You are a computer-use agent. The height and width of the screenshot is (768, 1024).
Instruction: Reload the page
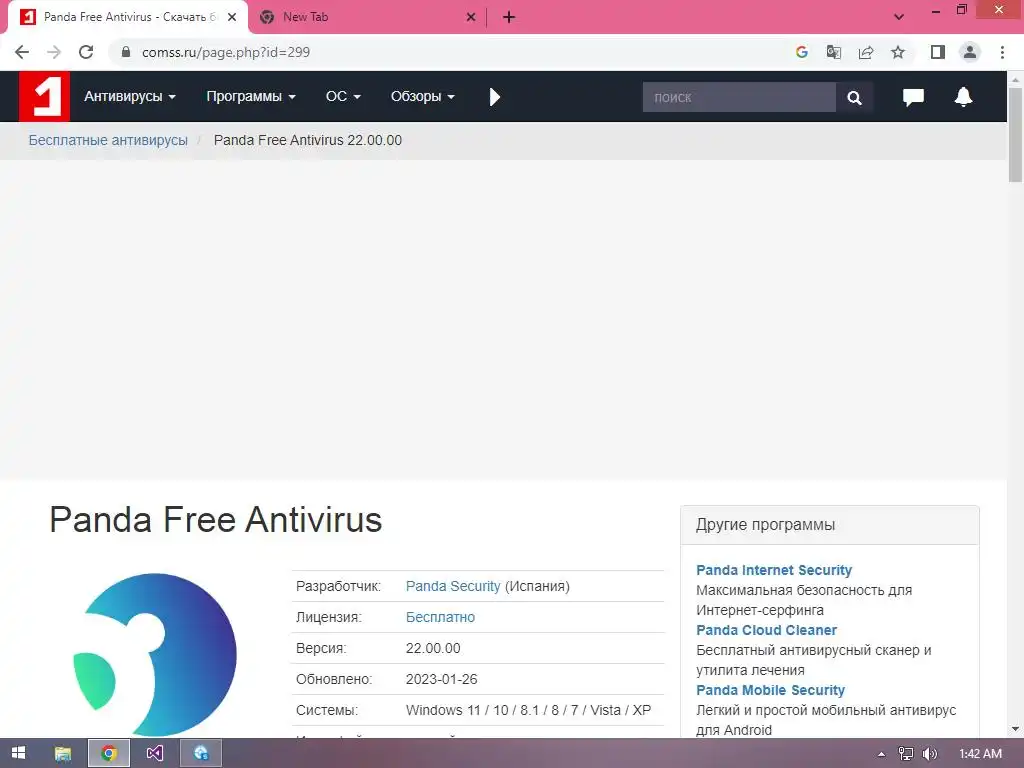[86, 52]
